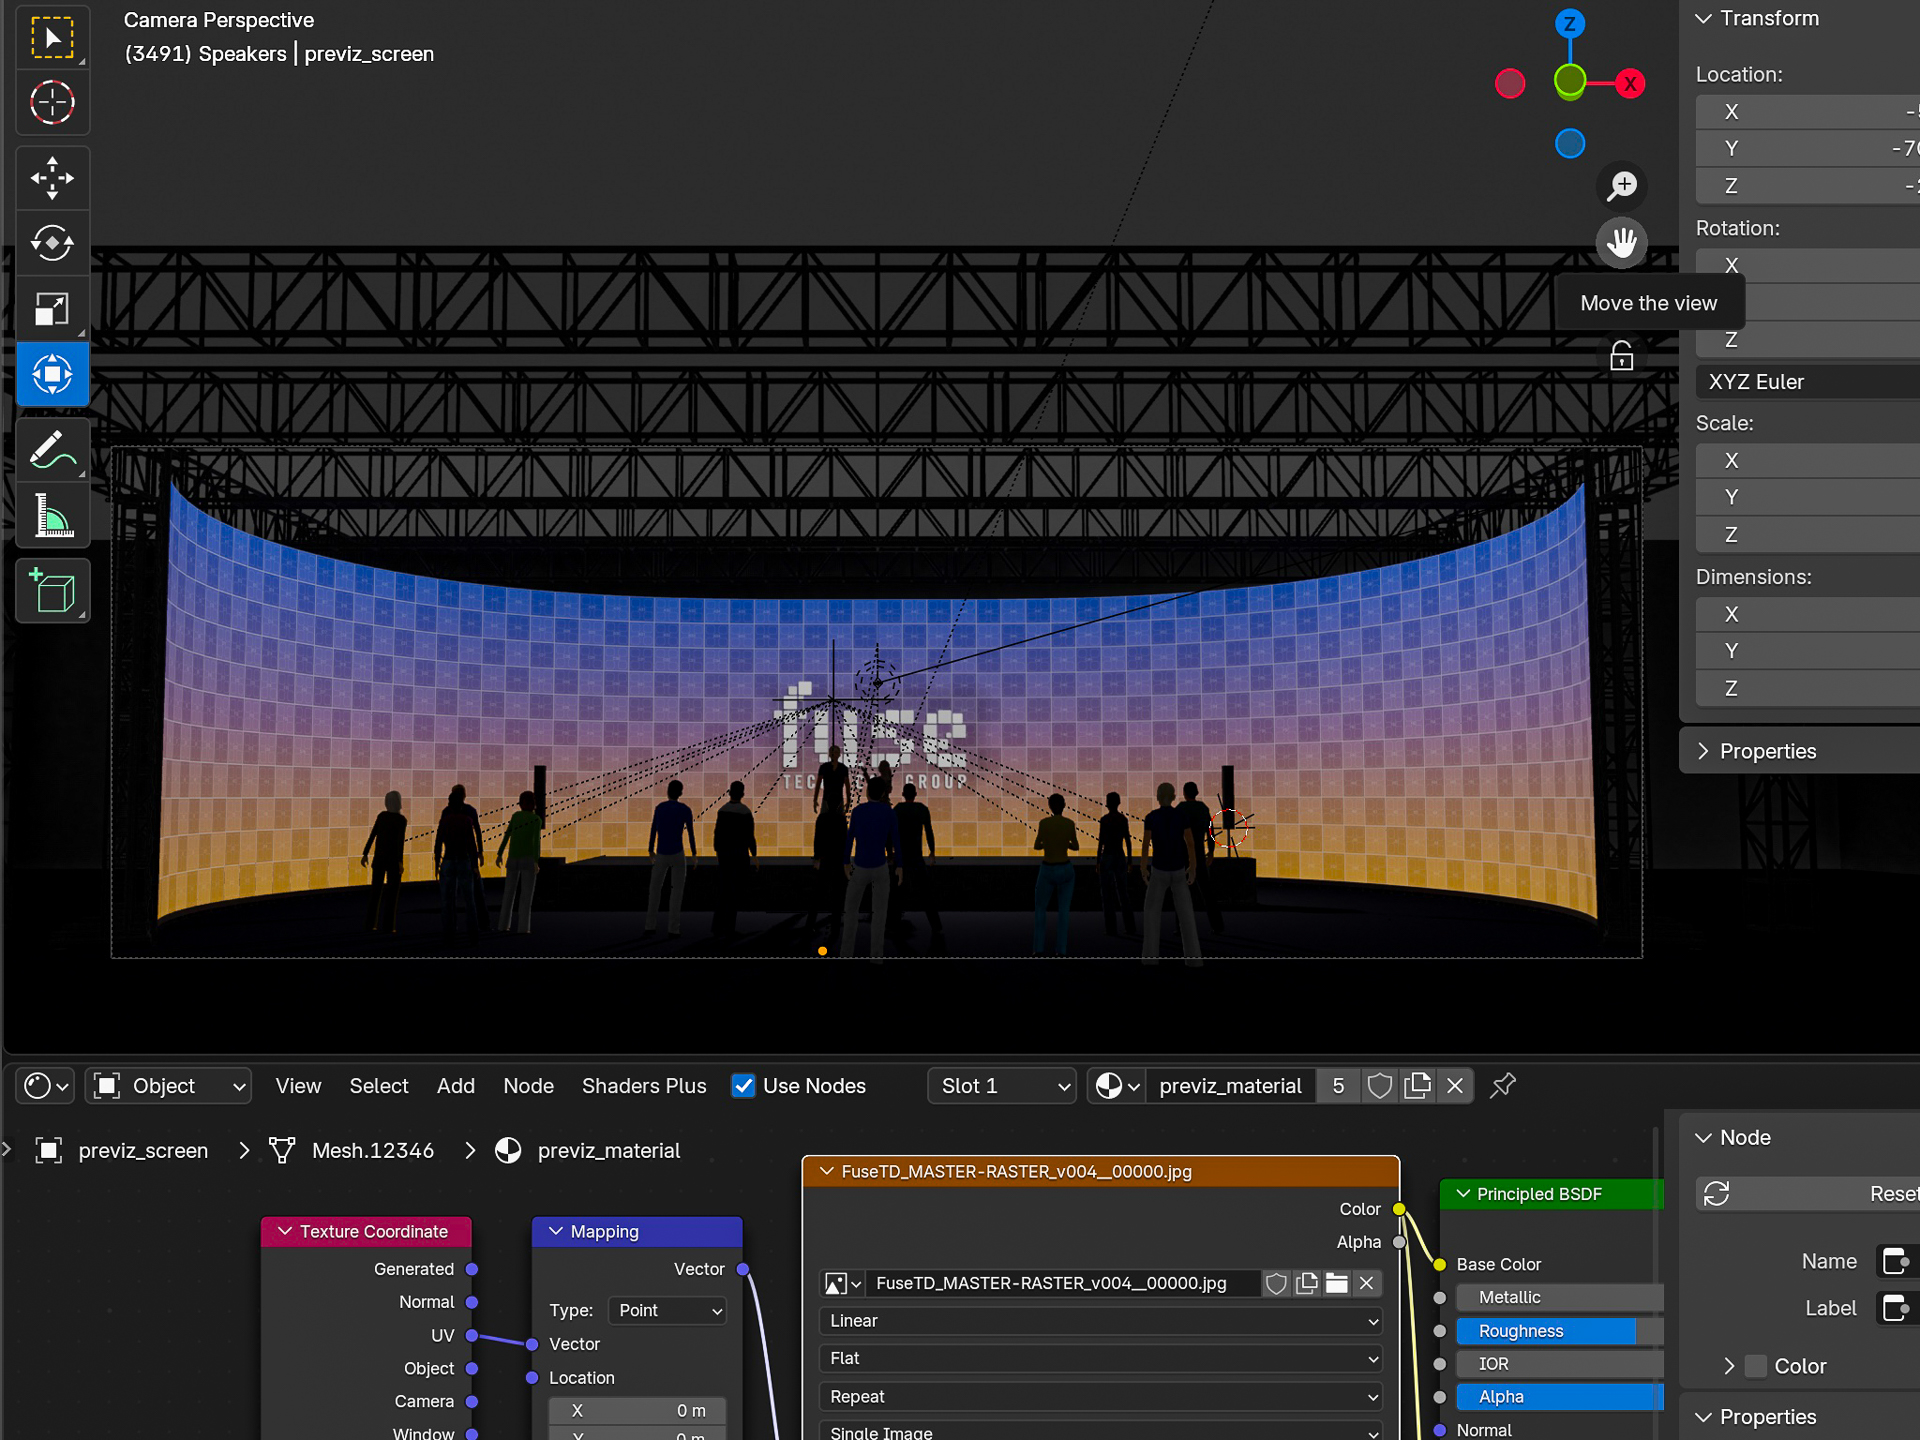Viewport: 1920px width, 1440px height.
Task: Collapse the Node panel
Action: (1704, 1138)
